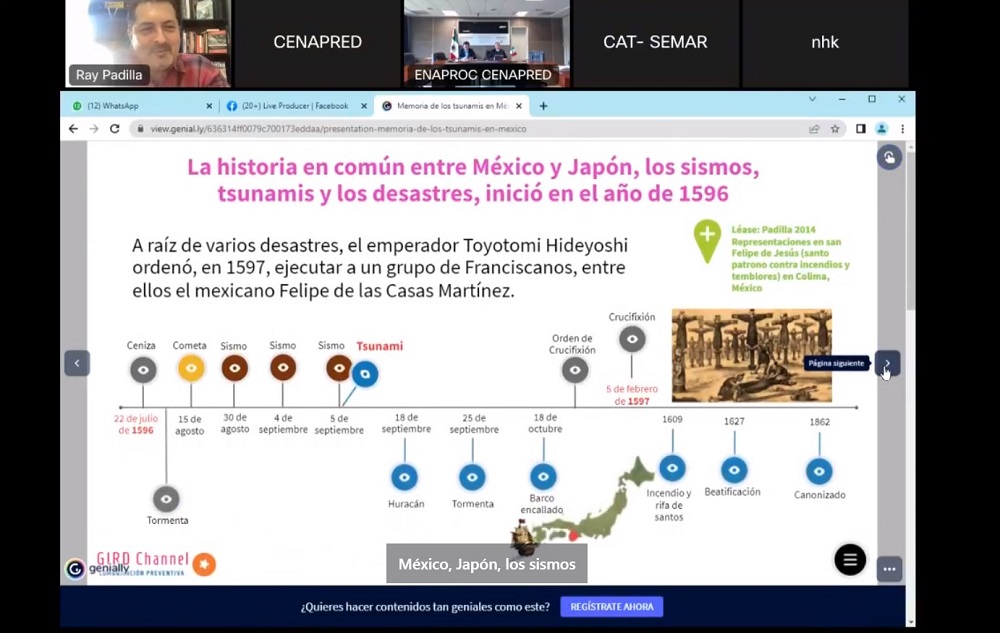Bookmark this page using the star icon
The width and height of the screenshot is (1000, 633).
click(835, 129)
